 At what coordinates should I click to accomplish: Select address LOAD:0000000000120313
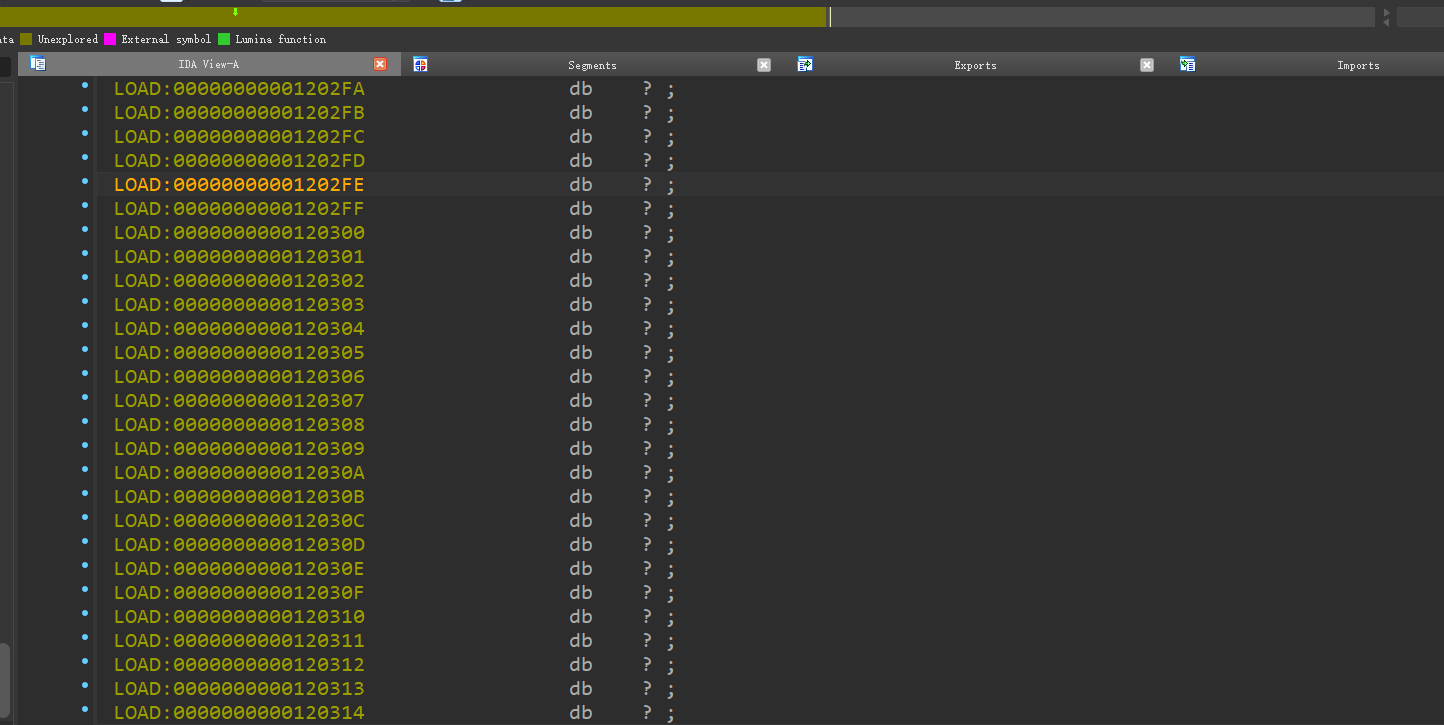pos(239,689)
